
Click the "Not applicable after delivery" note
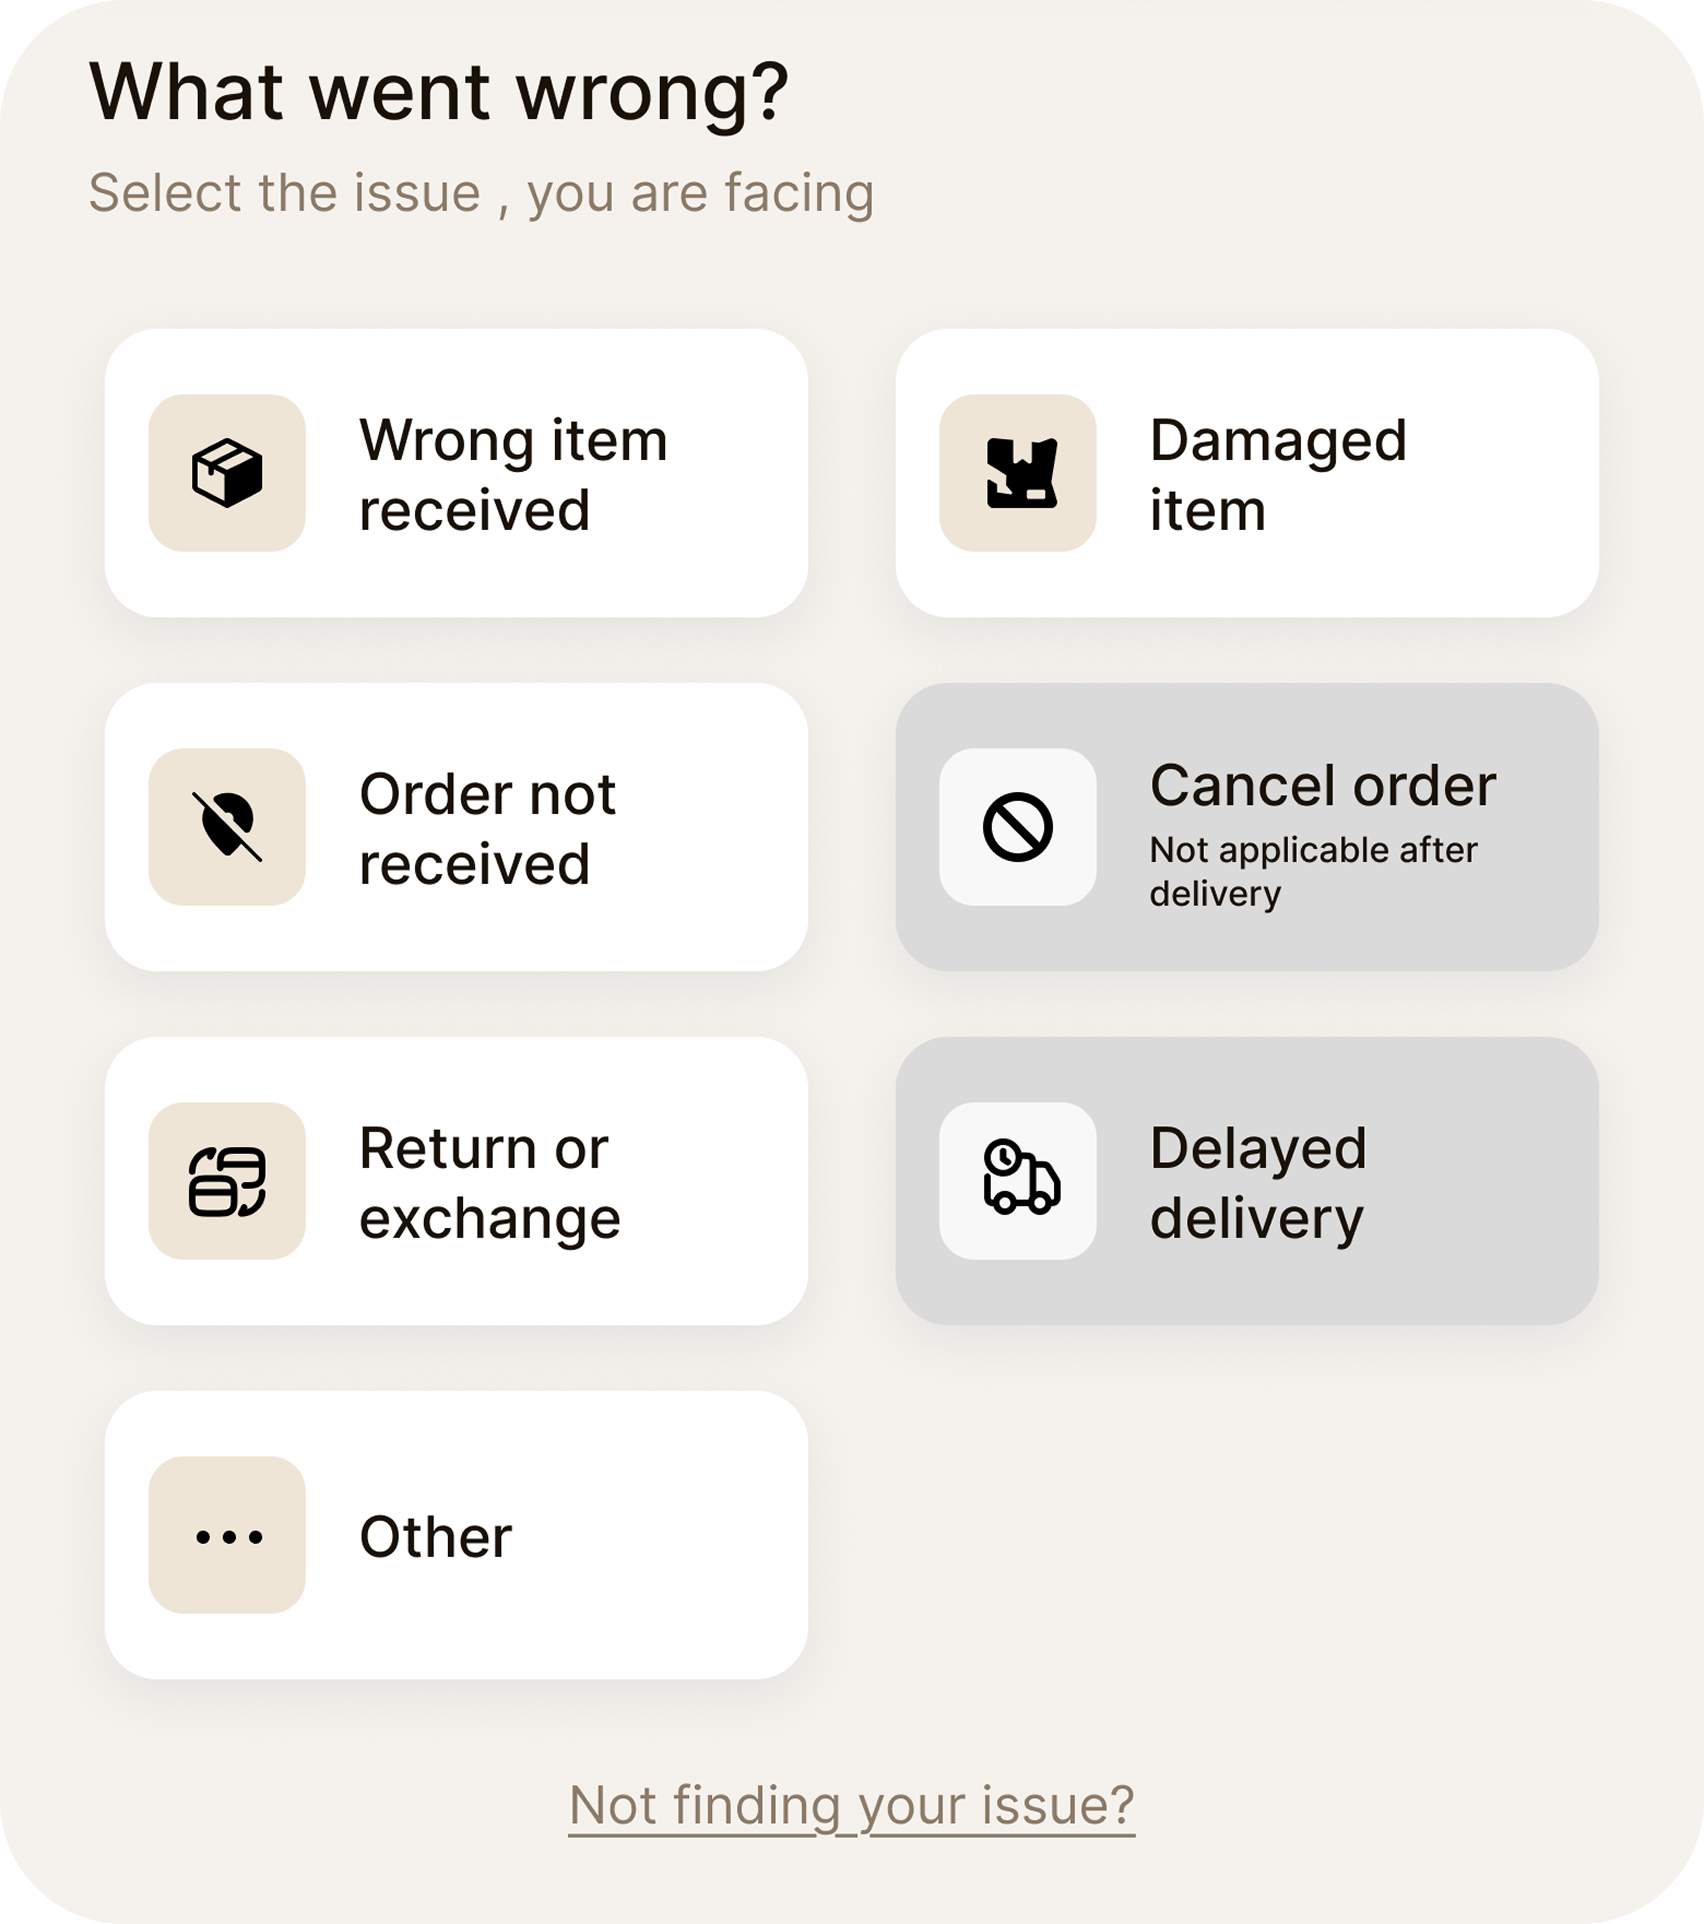click(x=1313, y=871)
